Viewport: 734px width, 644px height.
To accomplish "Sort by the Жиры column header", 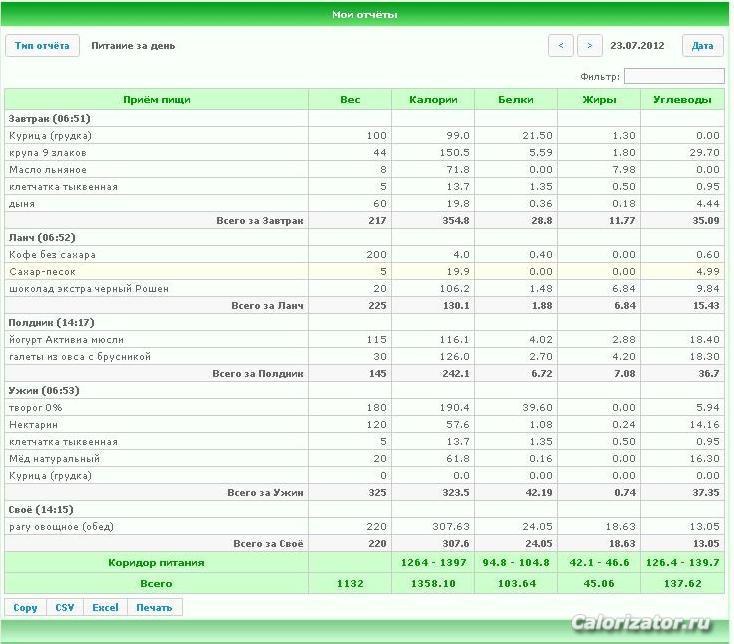I will click(x=599, y=100).
